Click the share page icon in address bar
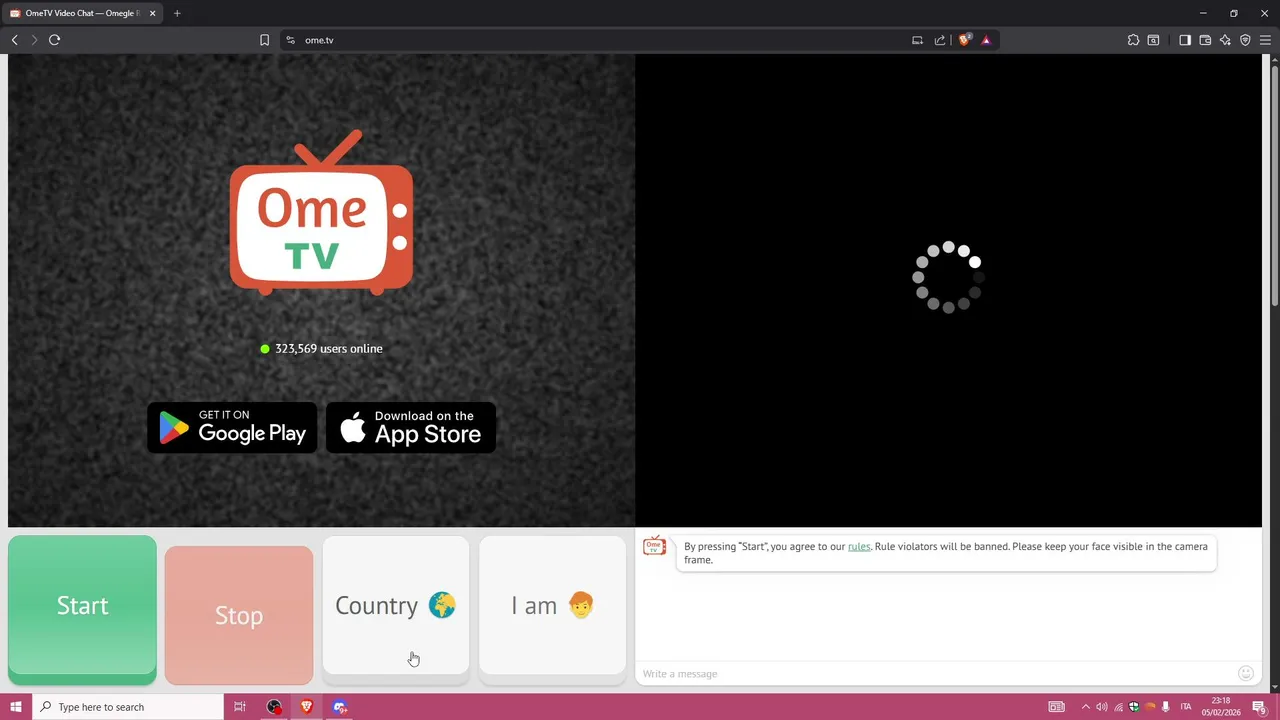1280x720 pixels. click(940, 40)
